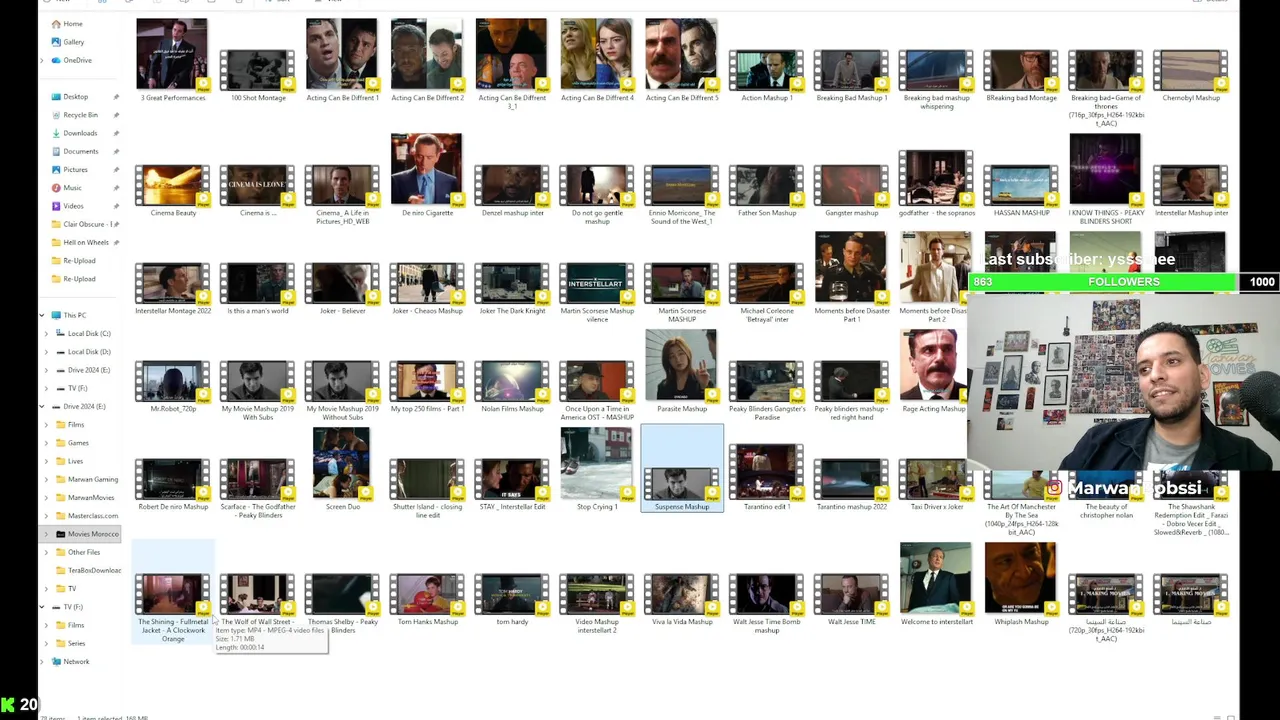Select the Screen Duo video thumbnail
The image size is (1280, 720).
(341, 463)
